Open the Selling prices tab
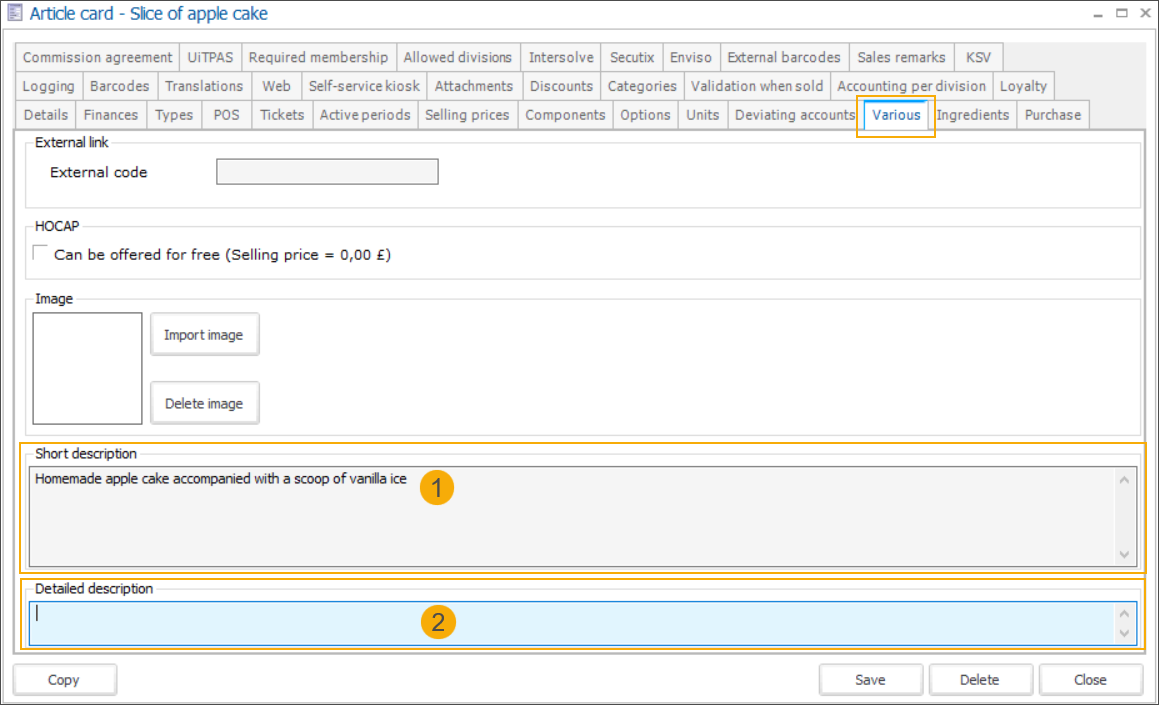 [x=467, y=115]
